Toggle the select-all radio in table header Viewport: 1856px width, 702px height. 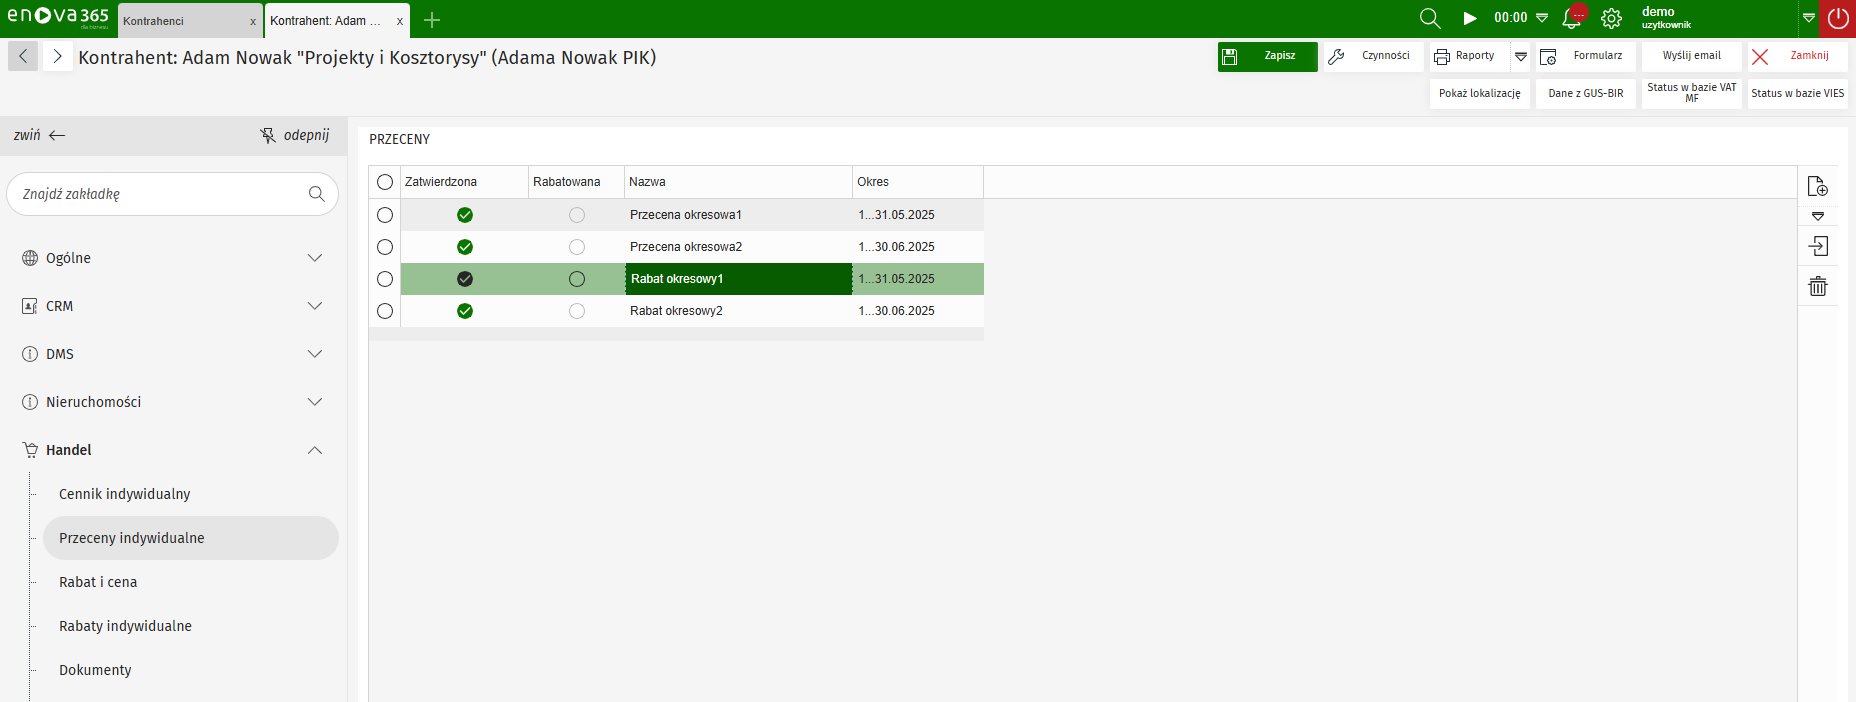385,182
